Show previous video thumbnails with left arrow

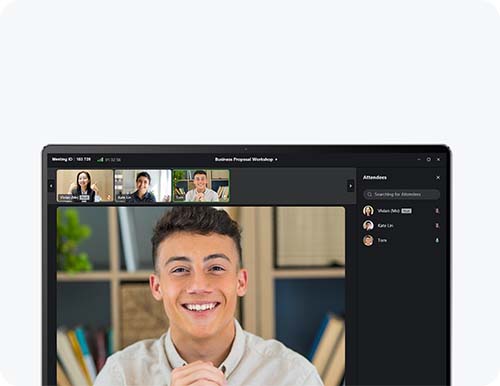(x=51, y=186)
